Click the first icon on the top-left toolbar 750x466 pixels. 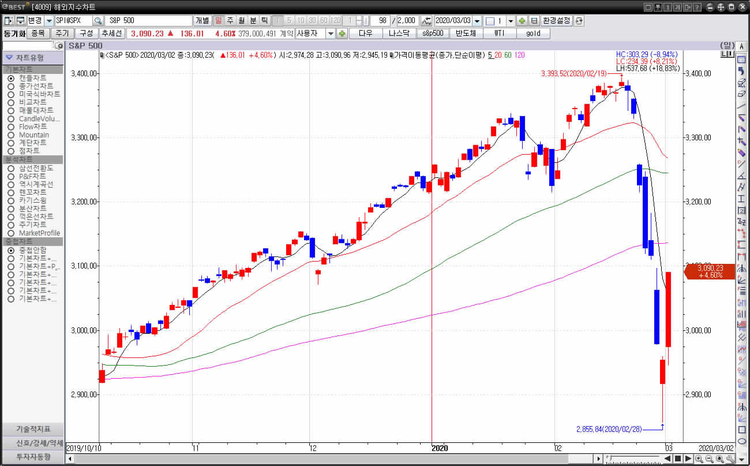pyautogui.click(x=8, y=21)
